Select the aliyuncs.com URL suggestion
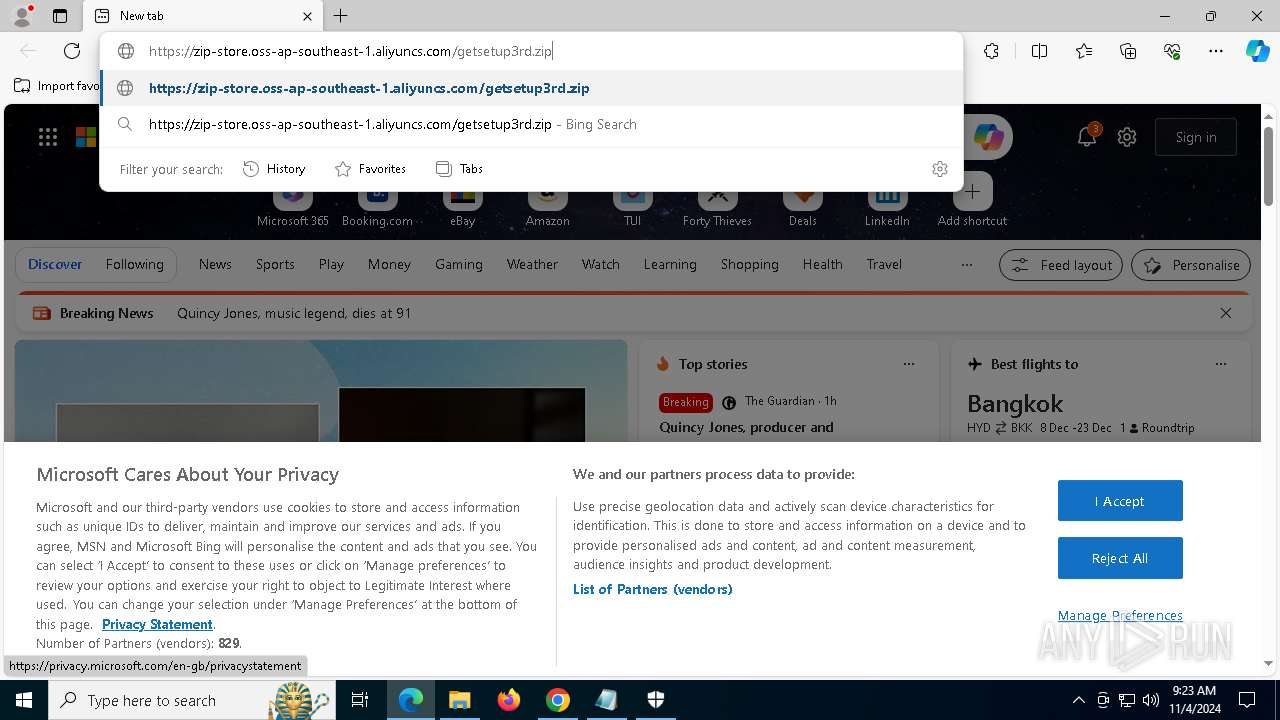Viewport: 1280px width, 720px height. (531, 88)
